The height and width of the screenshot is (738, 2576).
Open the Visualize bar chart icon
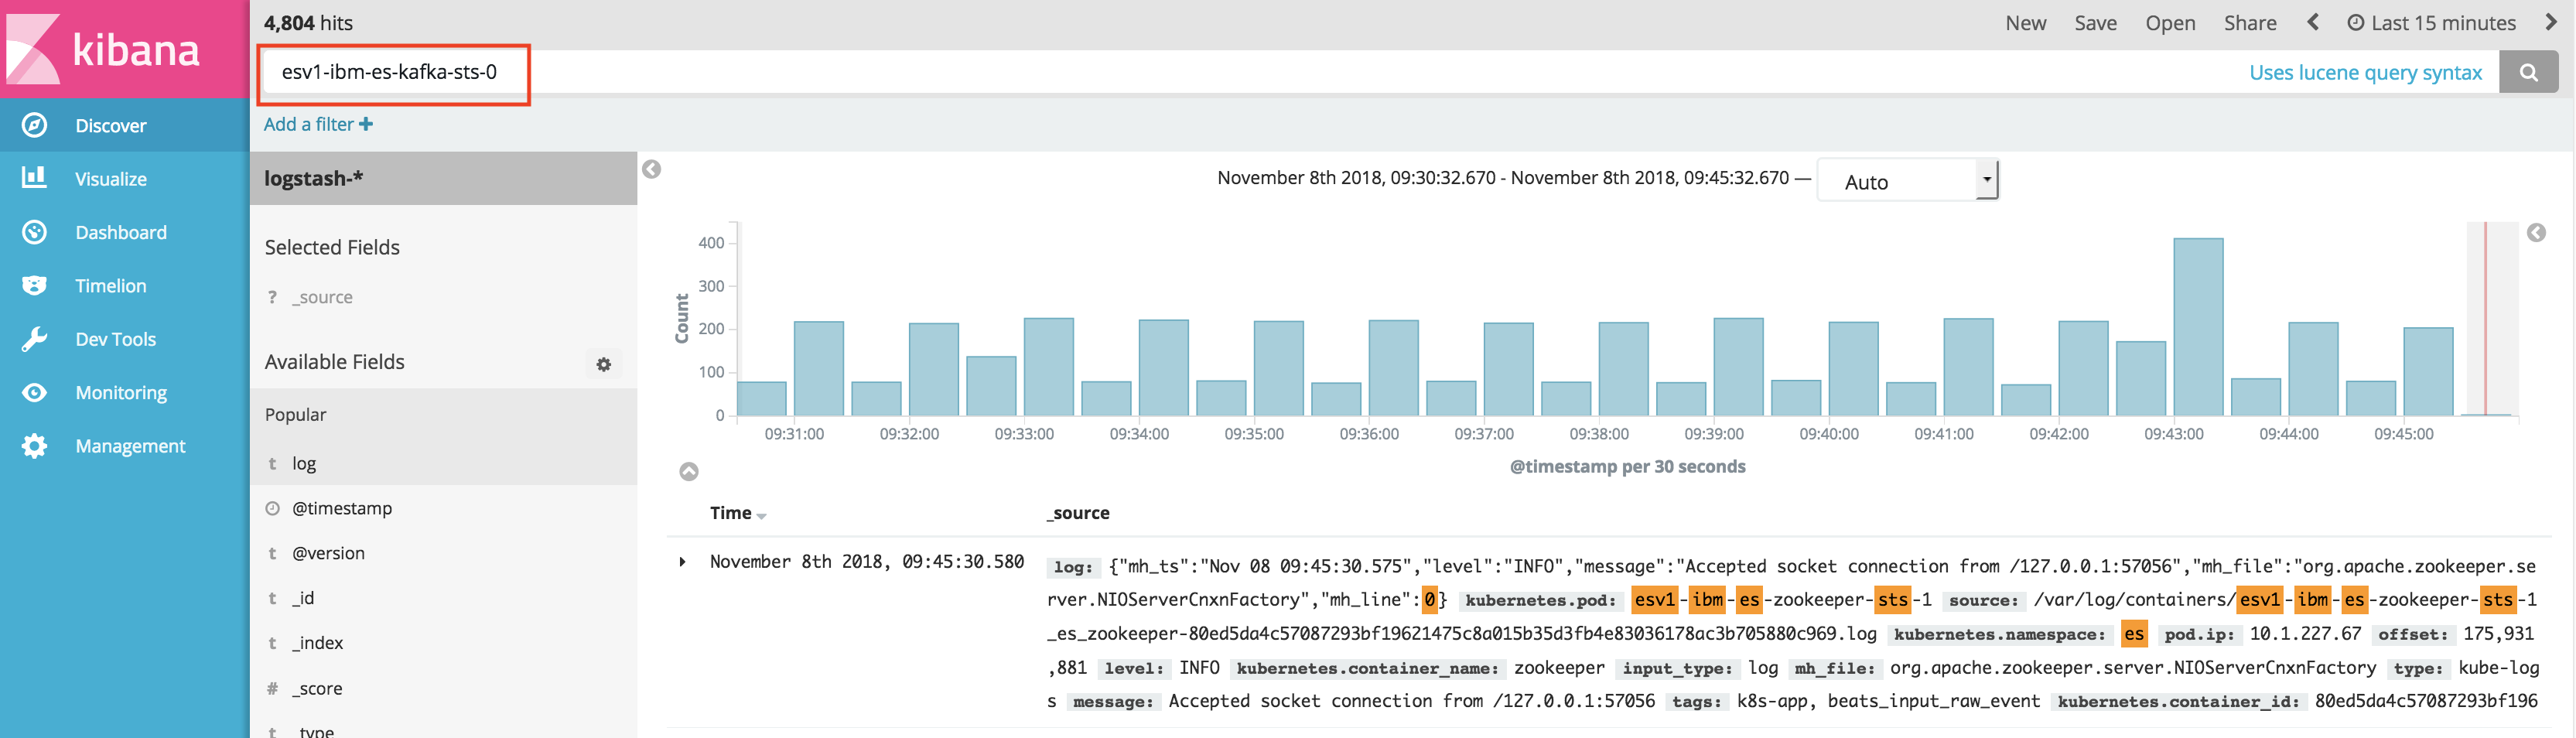pos(34,178)
